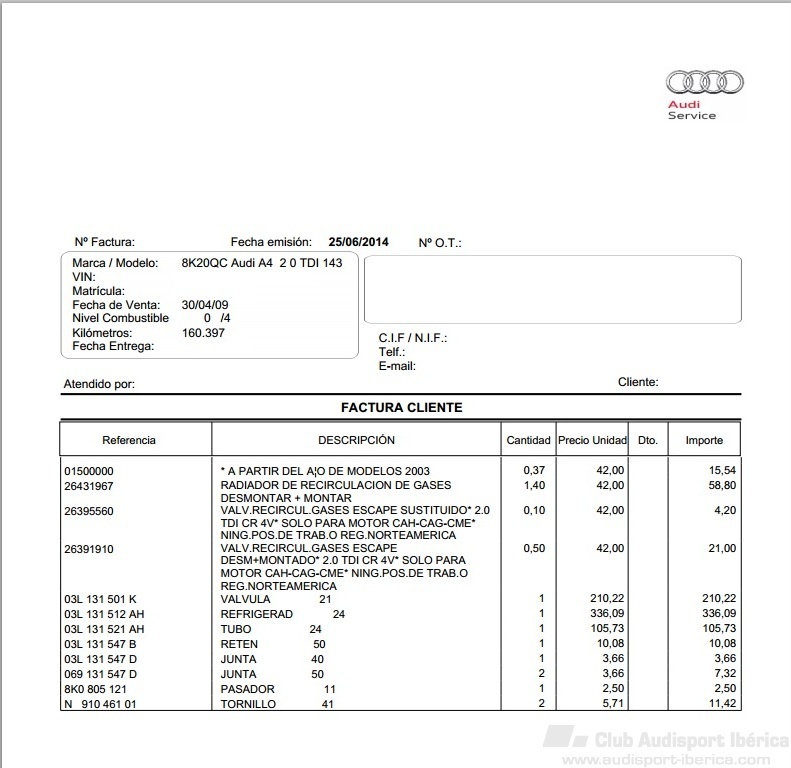Select part number 8K0 805 121
Viewport: 791px width, 768px height.
pyautogui.click(x=95, y=689)
